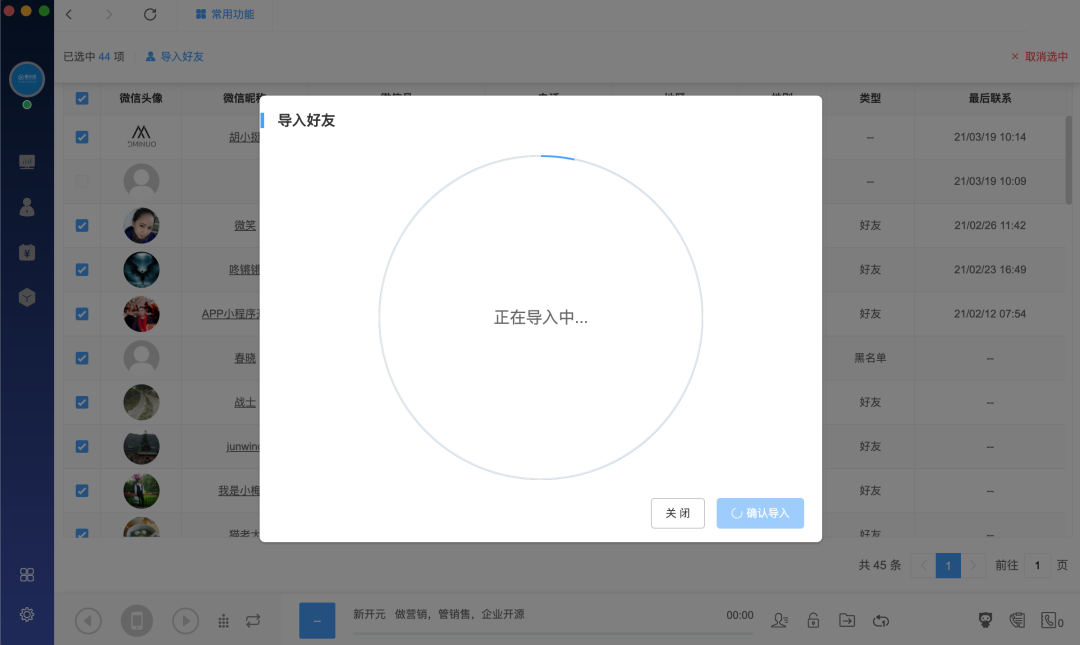Uncheck the checkbox for the junwin row

pos(82,447)
